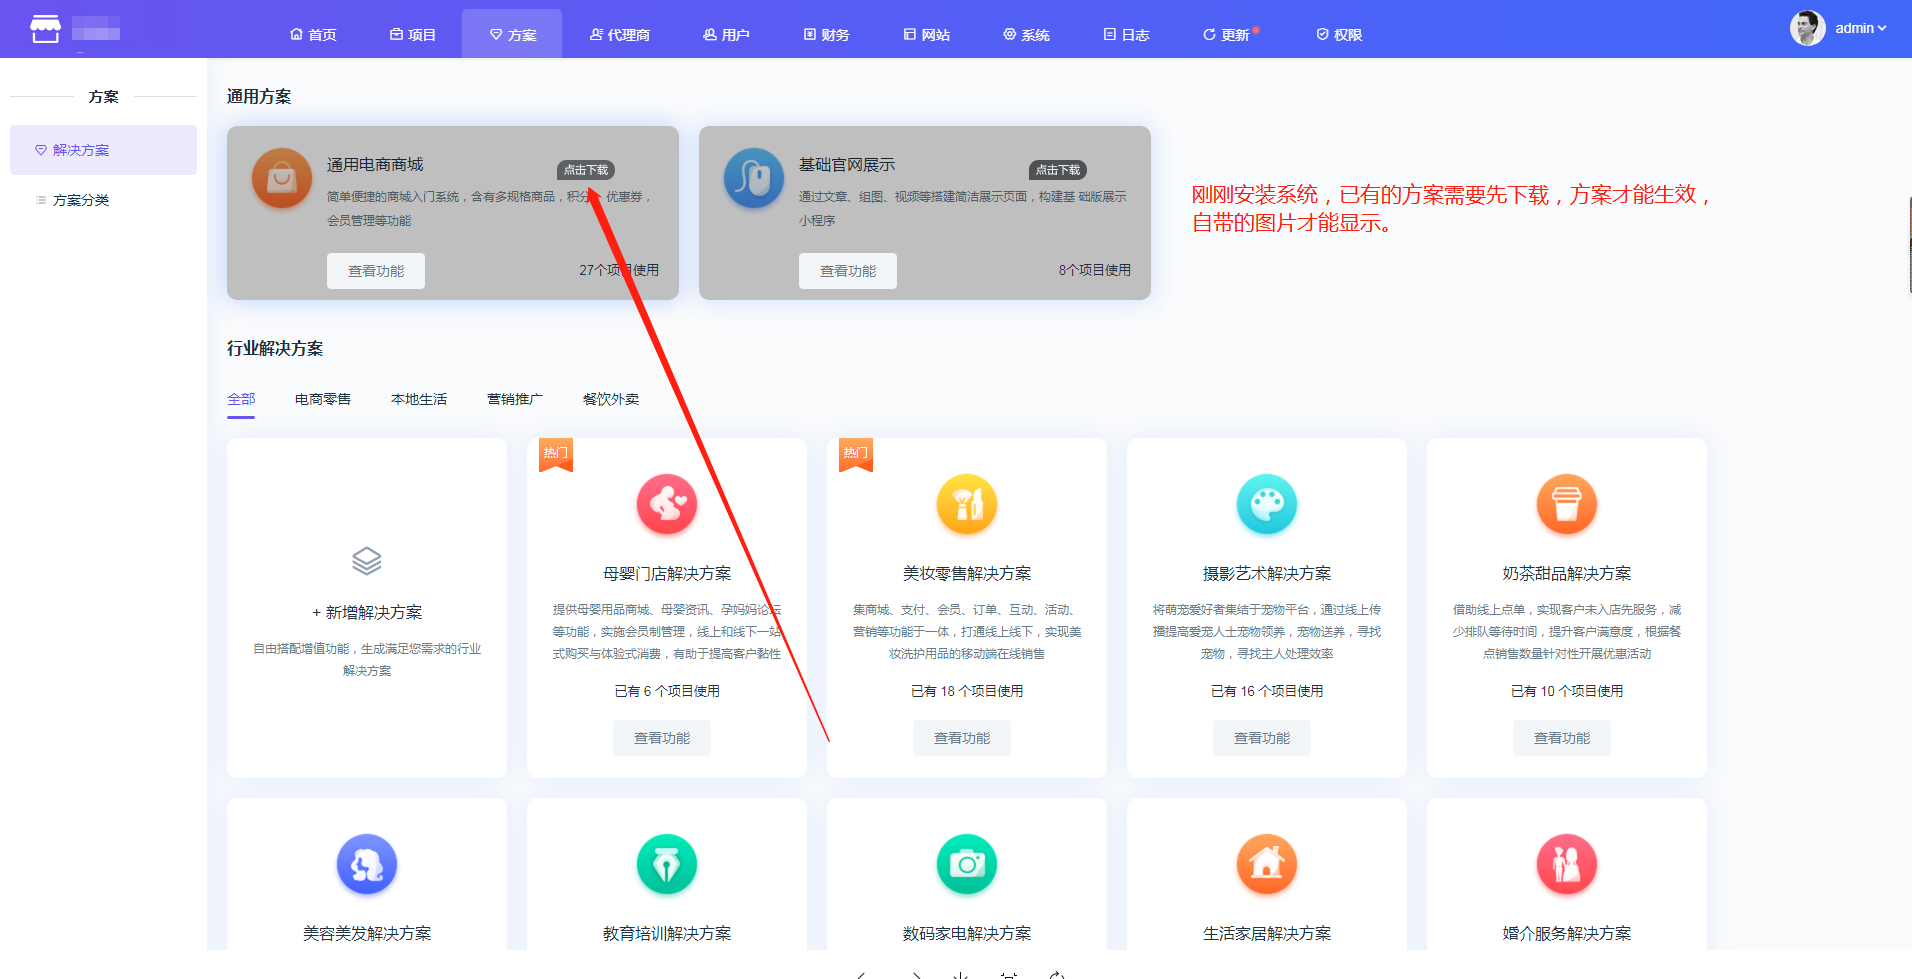
Task: Click 查看功能 under 摄影艺术解决方案
Action: click(x=1262, y=738)
